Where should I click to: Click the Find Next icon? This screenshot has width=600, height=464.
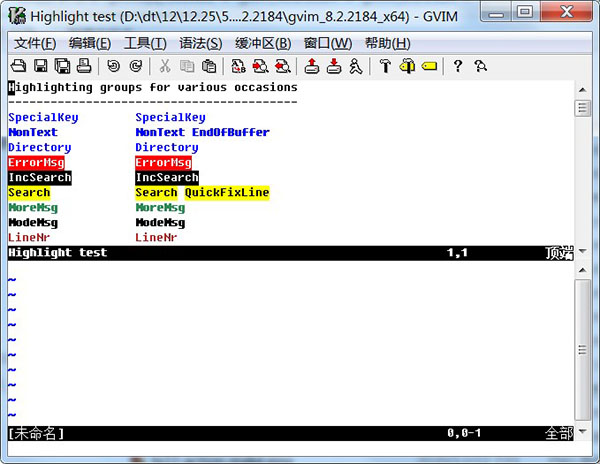[261, 66]
